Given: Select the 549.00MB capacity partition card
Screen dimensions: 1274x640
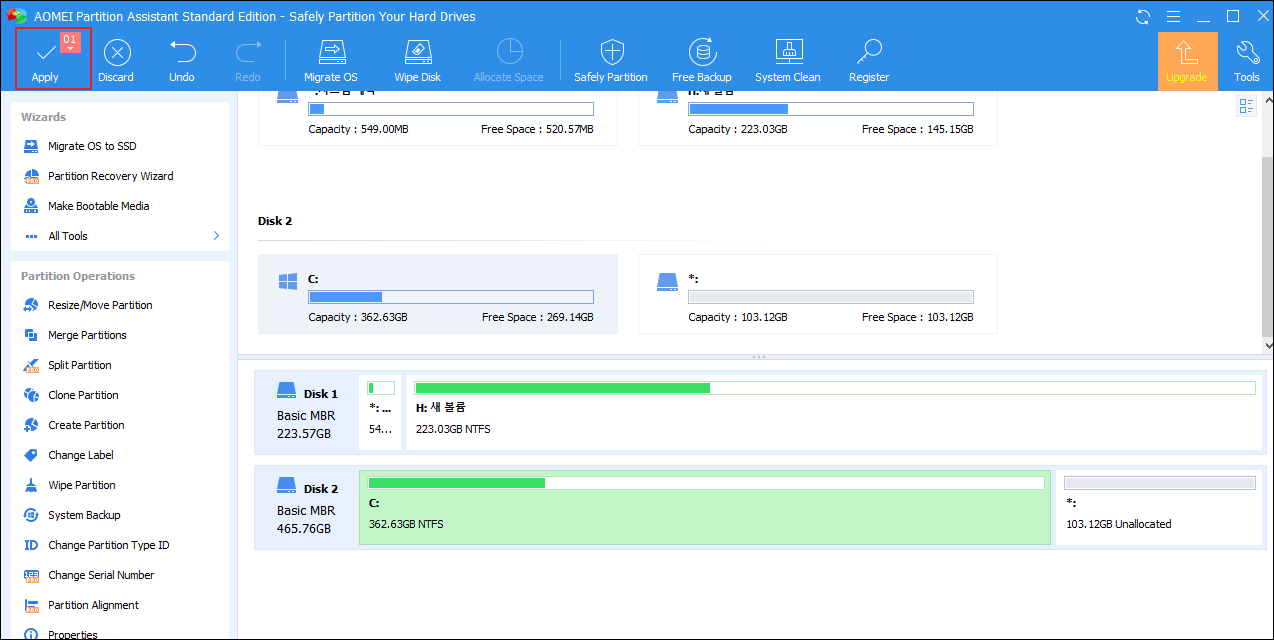Looking at the screenshot, I should (438, 118).
